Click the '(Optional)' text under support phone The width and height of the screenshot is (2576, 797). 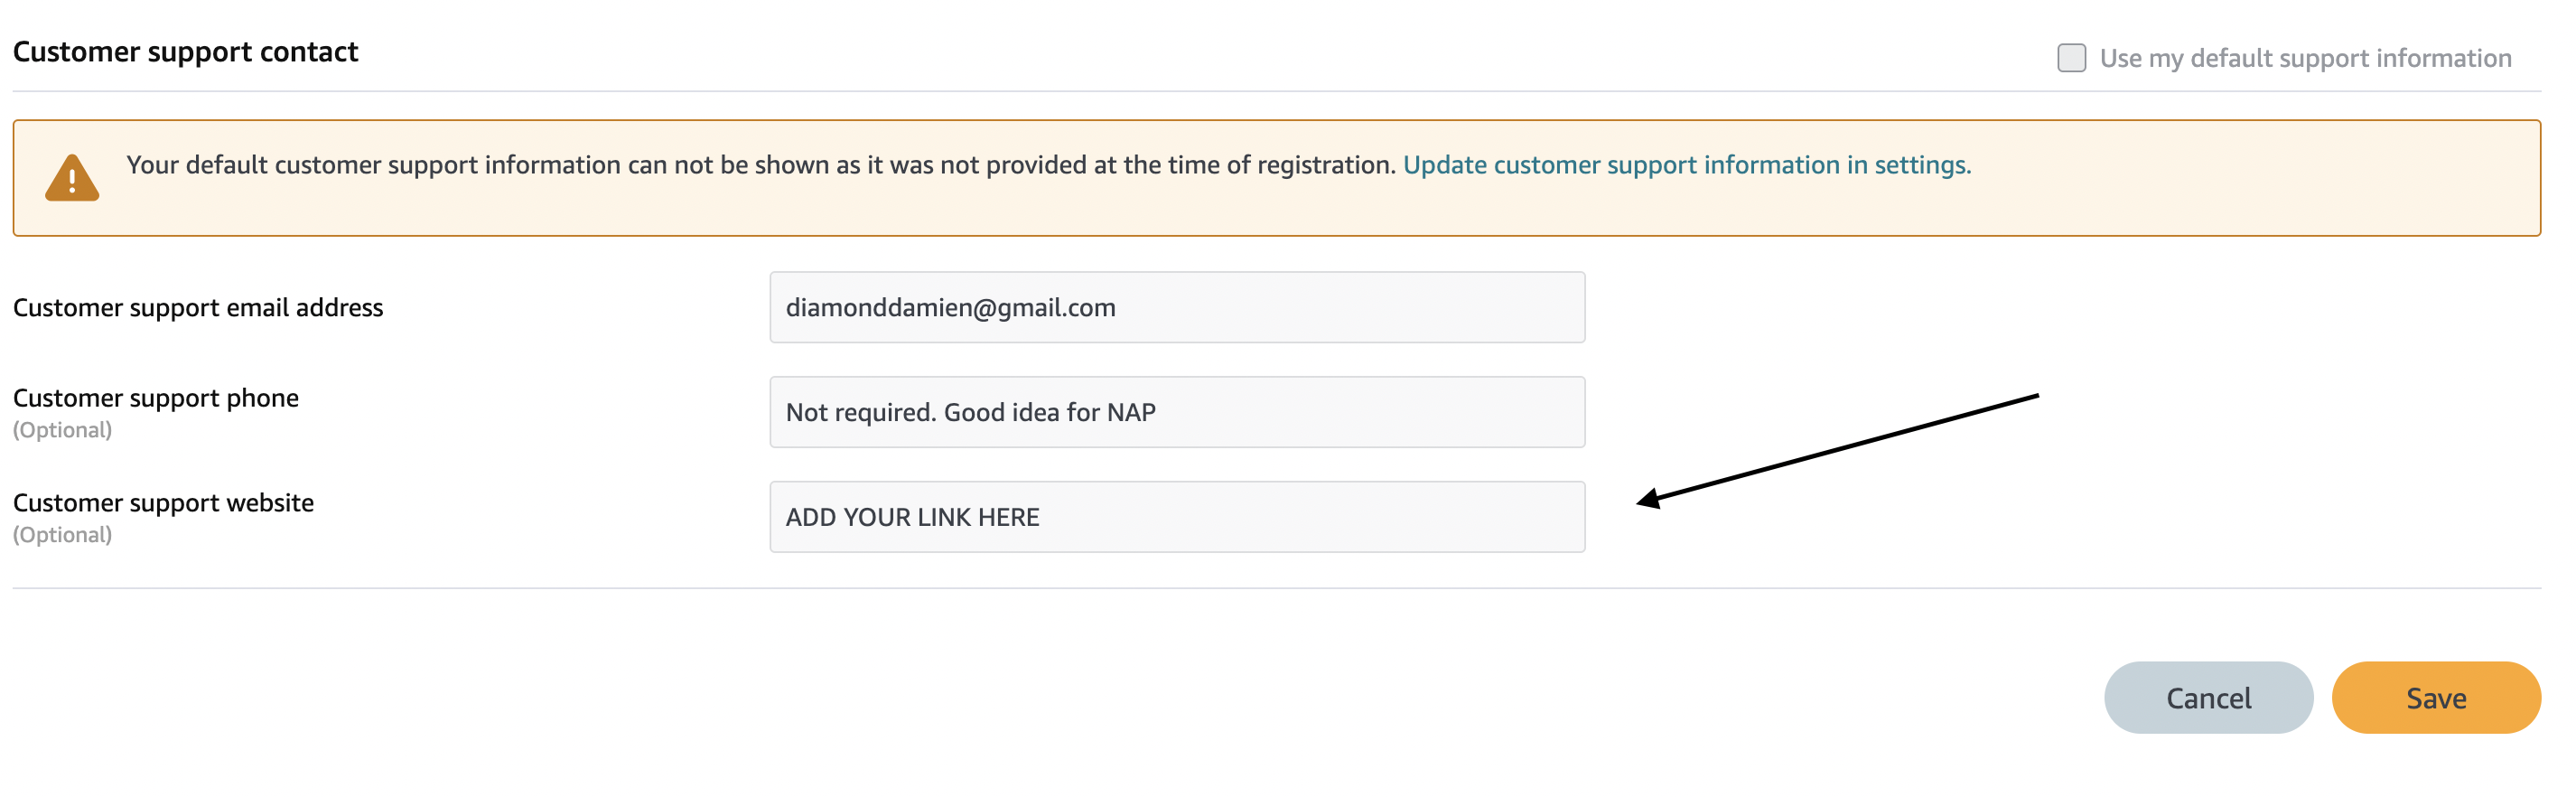(x=62, y=430)
